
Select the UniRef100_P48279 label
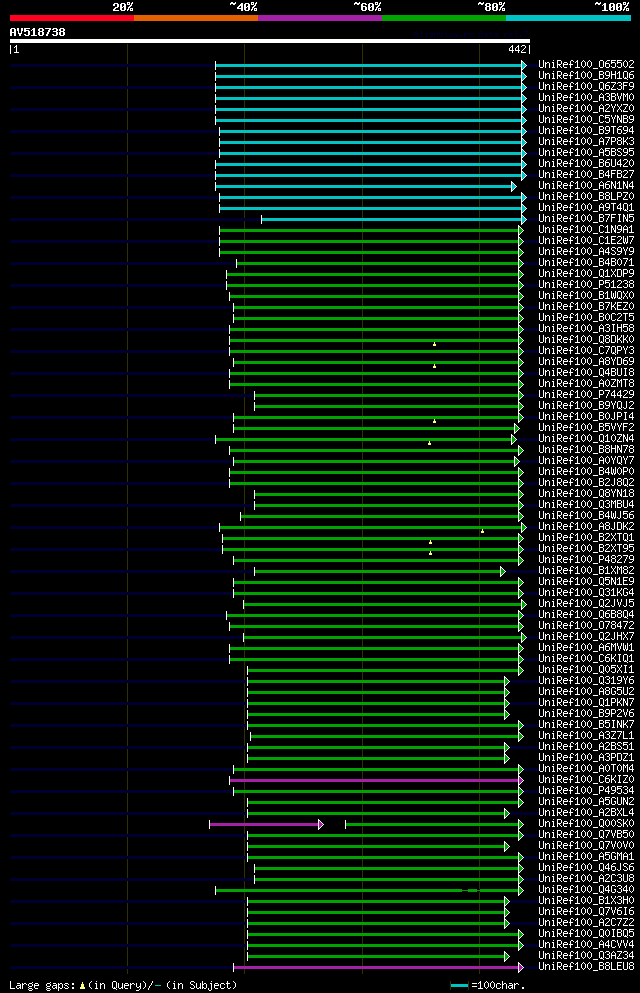point(586,560)
